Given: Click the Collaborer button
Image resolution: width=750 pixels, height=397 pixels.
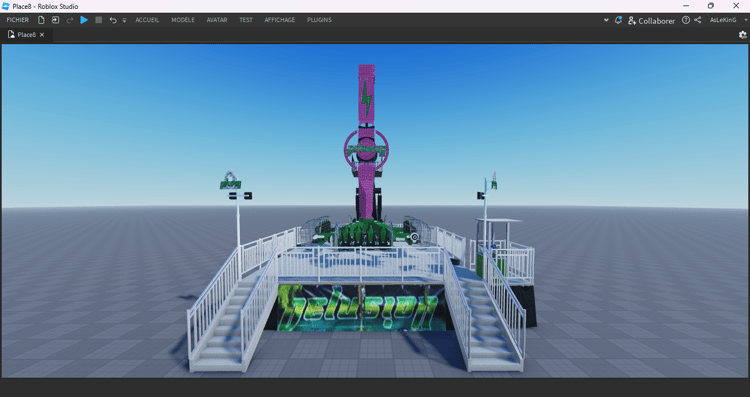Looking at the screenshot, I should coord(651,21).
